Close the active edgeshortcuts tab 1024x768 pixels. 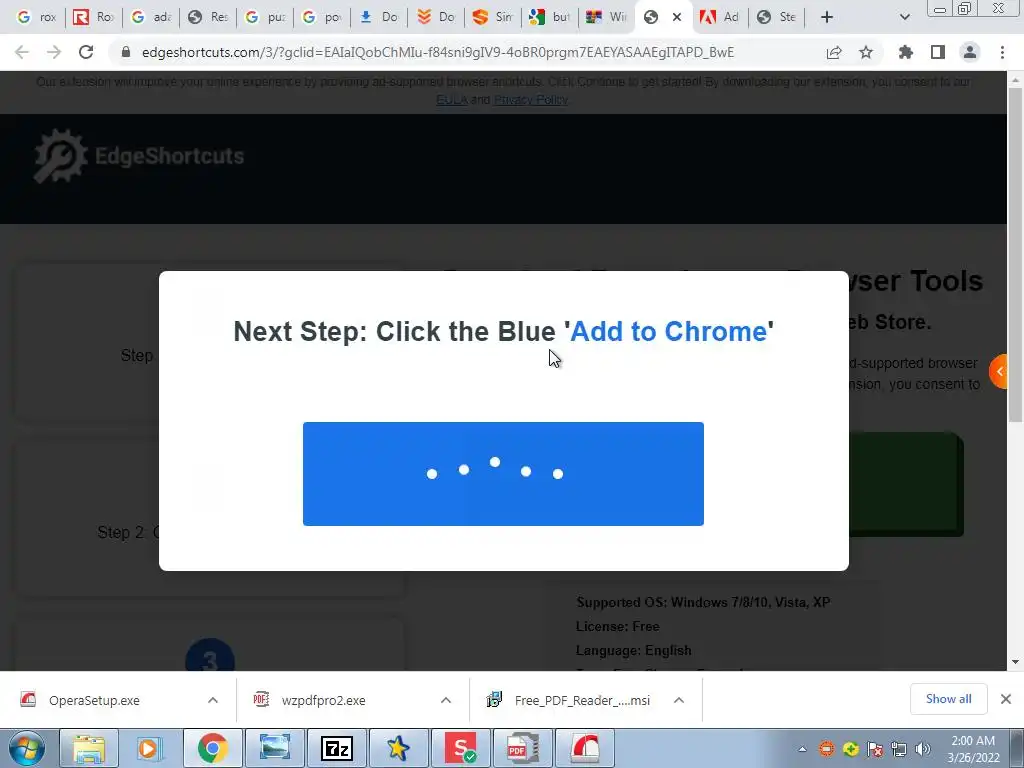677,17
